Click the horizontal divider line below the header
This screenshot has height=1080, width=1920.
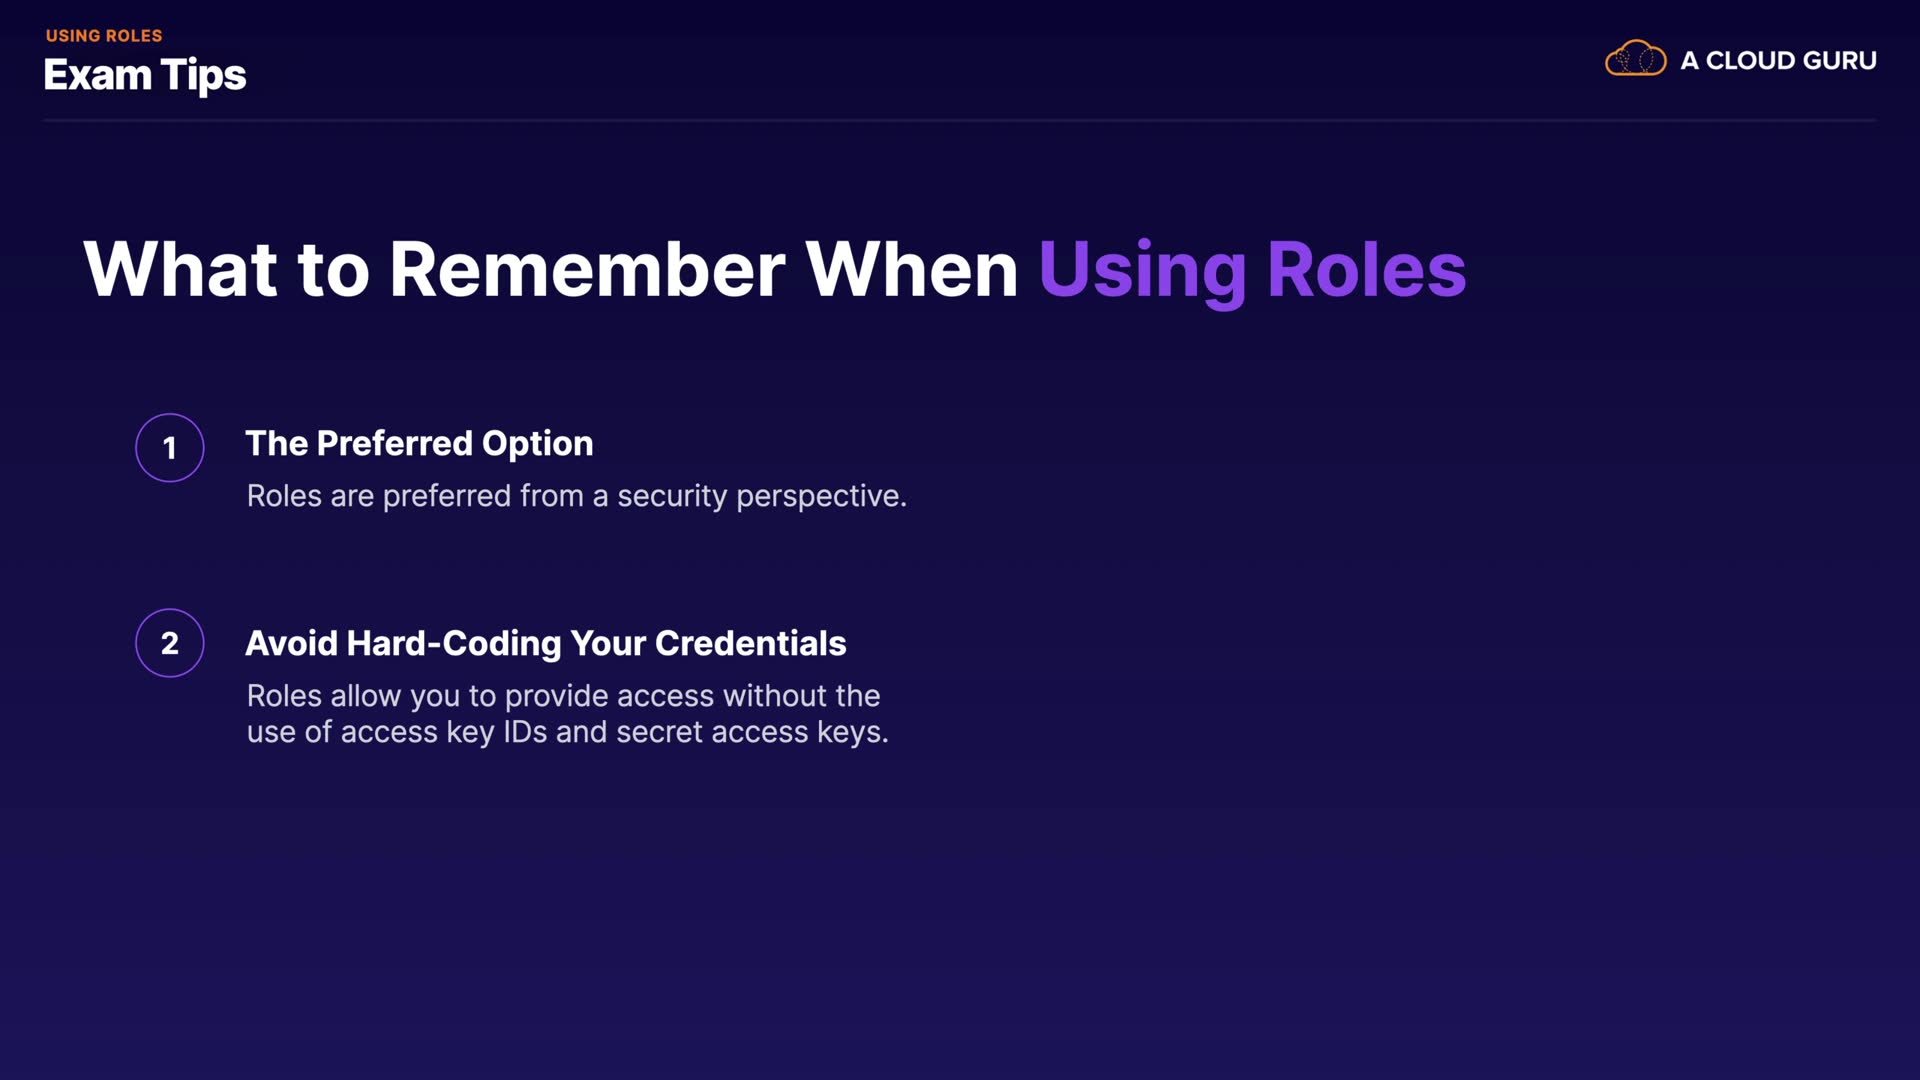coord(960,120)
